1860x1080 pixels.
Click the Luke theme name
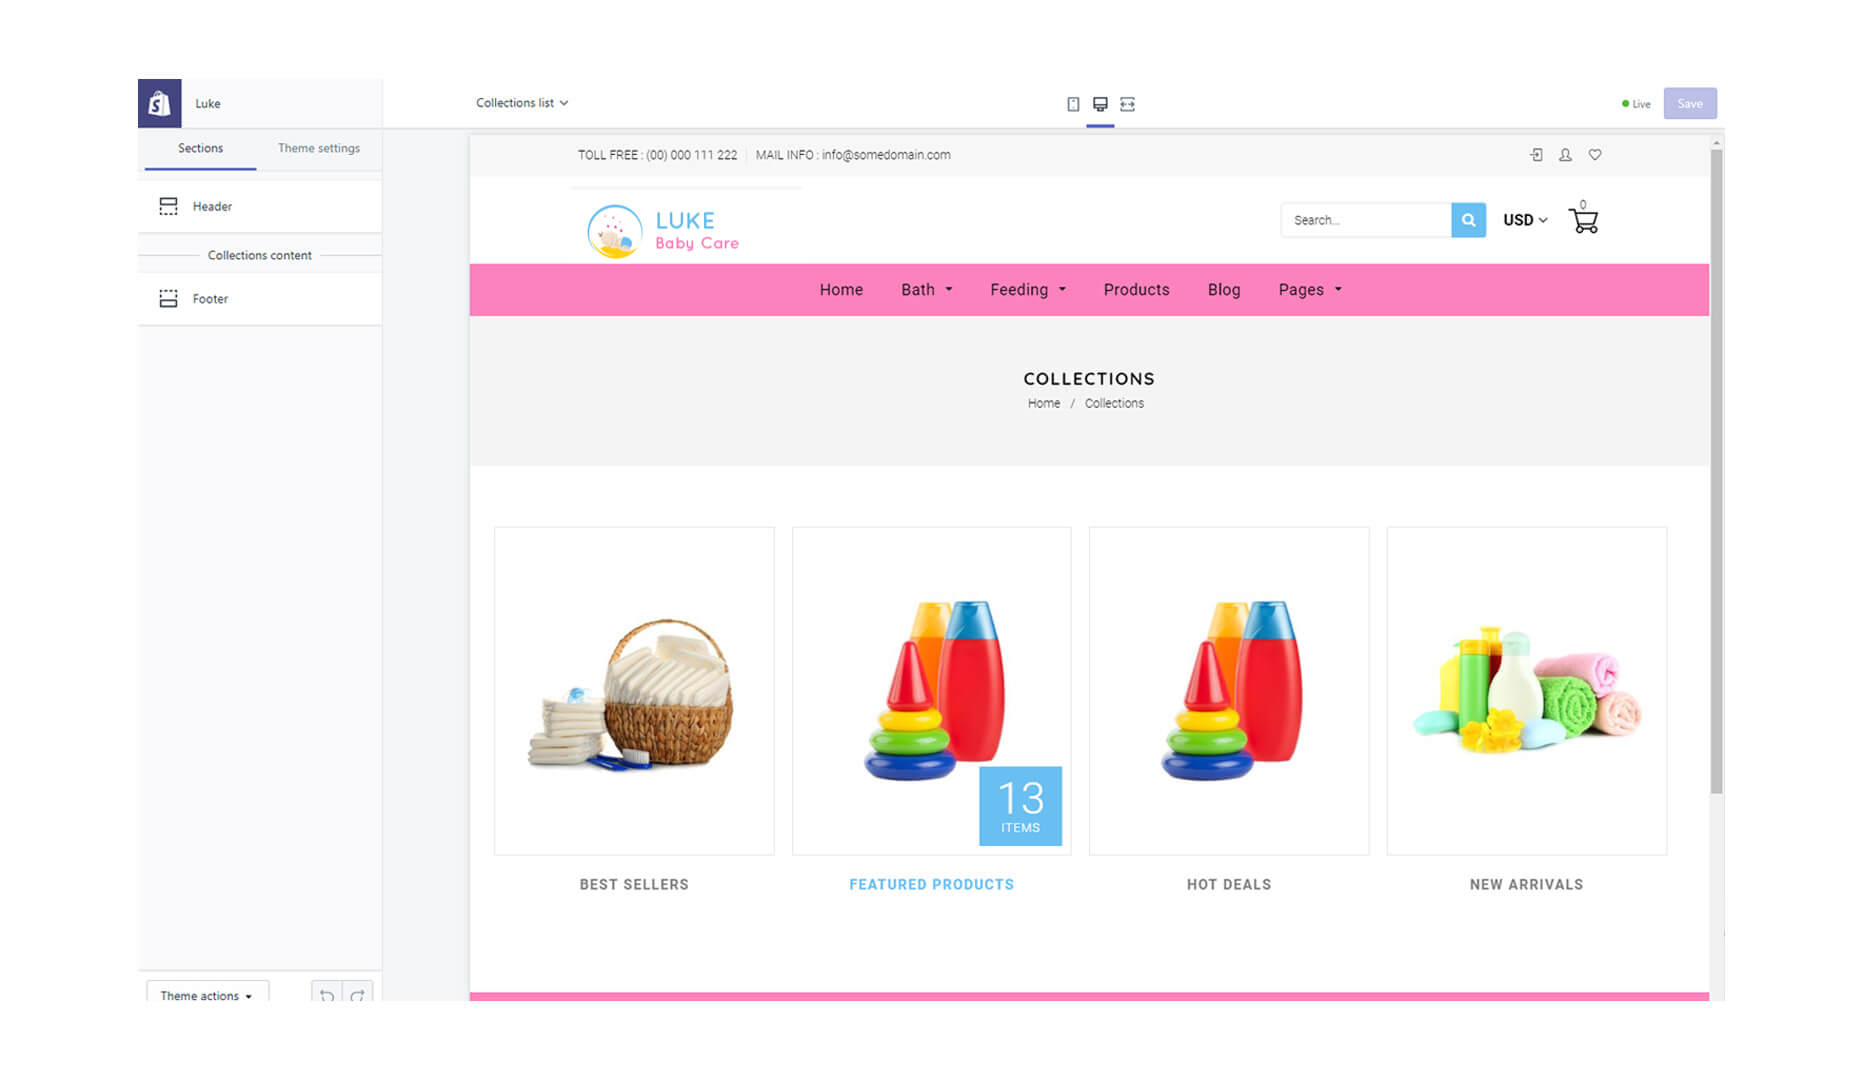[x=207, y=103]
